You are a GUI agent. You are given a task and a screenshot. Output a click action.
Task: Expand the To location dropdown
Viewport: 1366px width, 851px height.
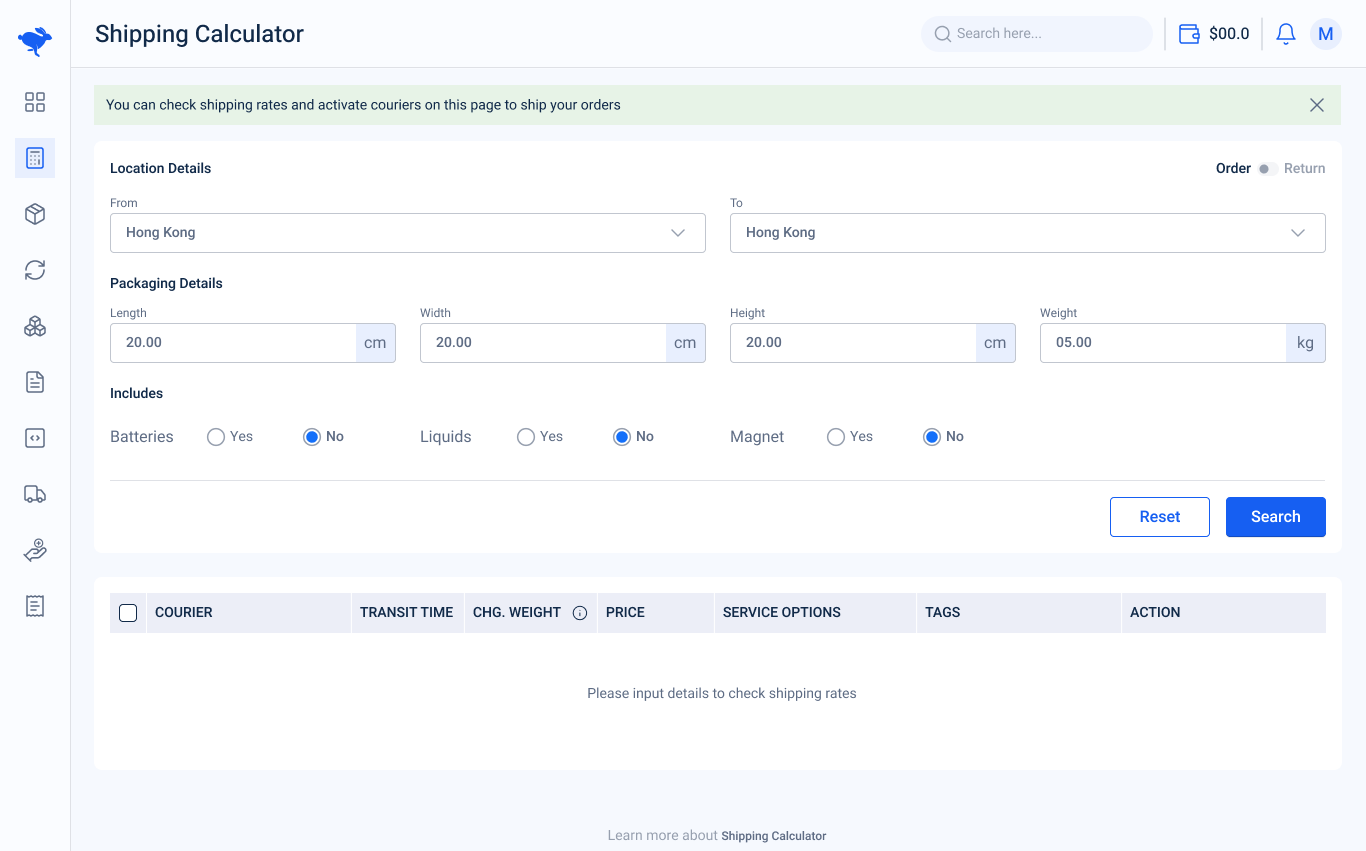[1027, 233]
